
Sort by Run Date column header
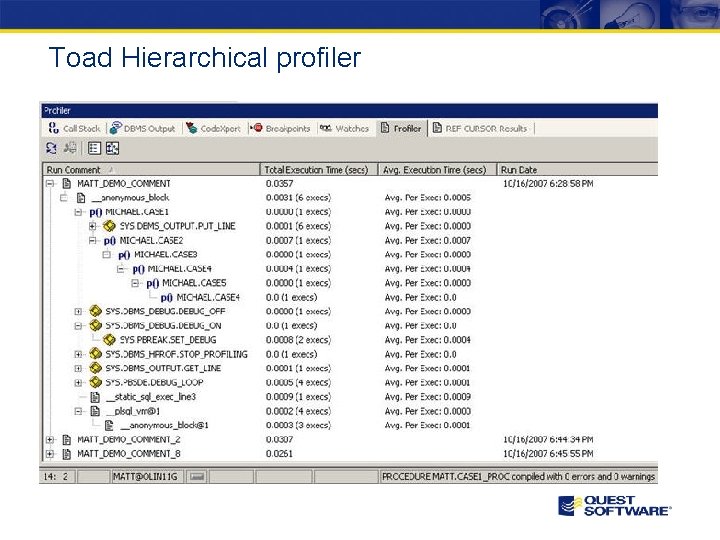point(577,170)
